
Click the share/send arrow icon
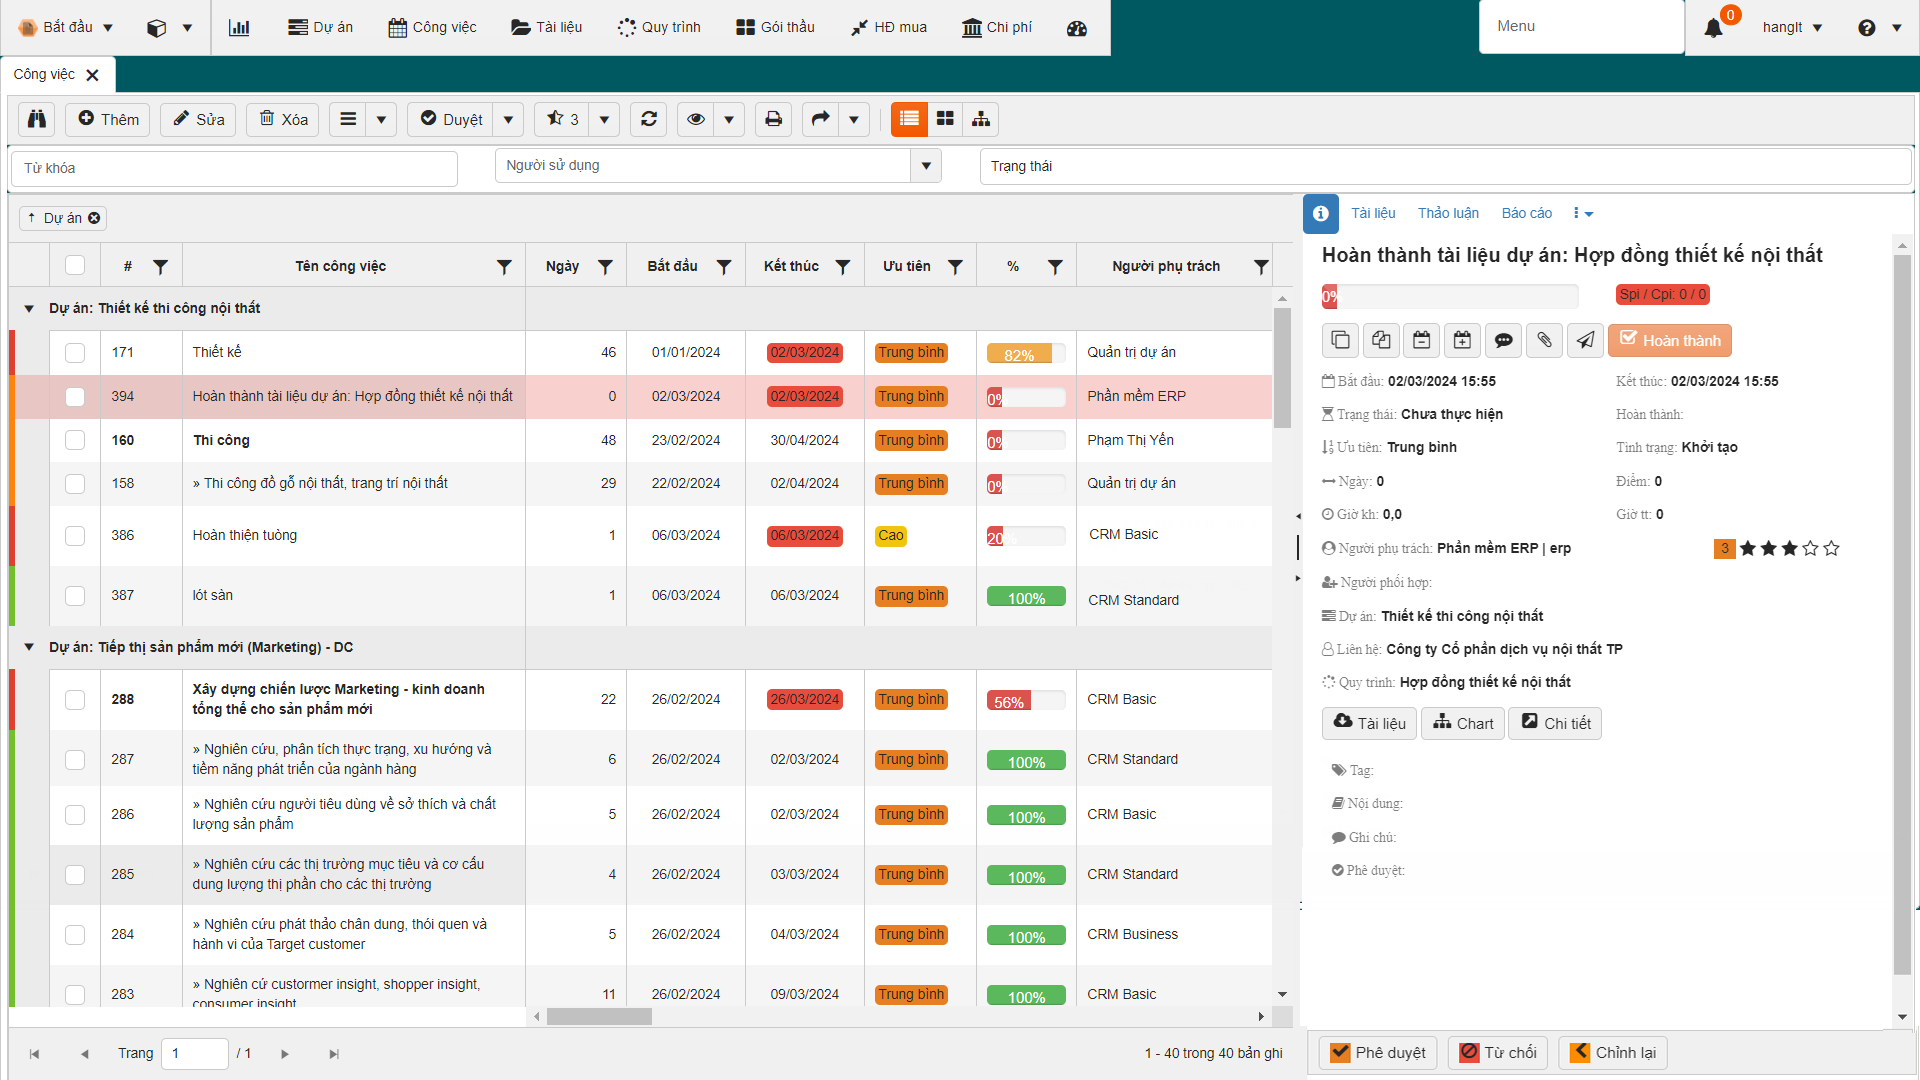1582,340
